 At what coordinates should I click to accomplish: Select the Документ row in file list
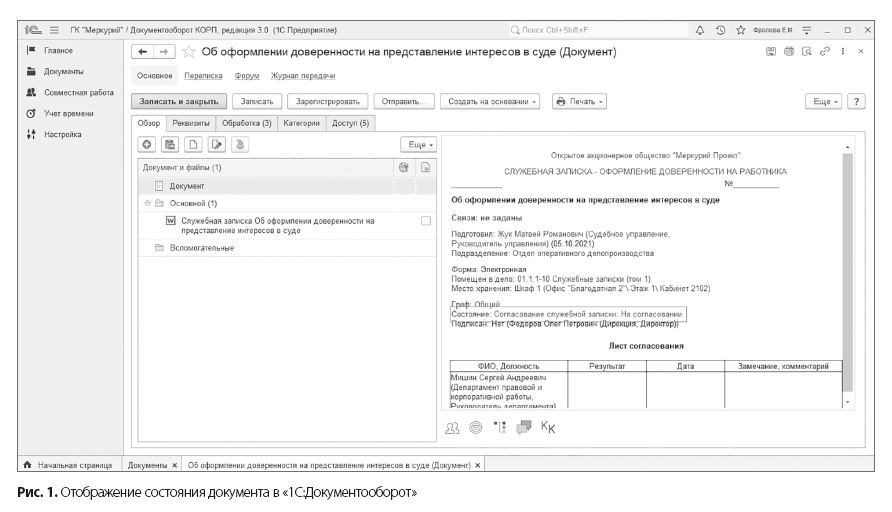click(287, 186)
